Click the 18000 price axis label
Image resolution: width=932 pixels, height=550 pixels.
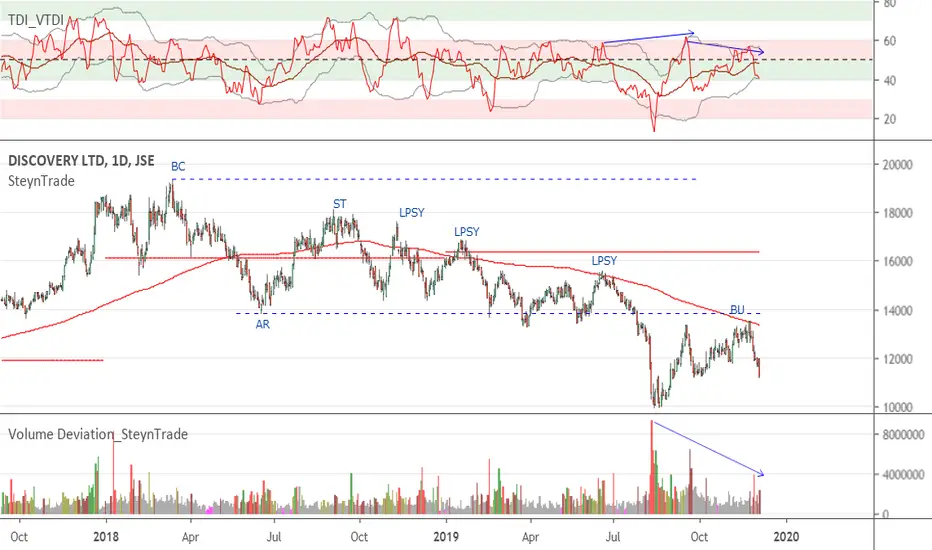897,213
